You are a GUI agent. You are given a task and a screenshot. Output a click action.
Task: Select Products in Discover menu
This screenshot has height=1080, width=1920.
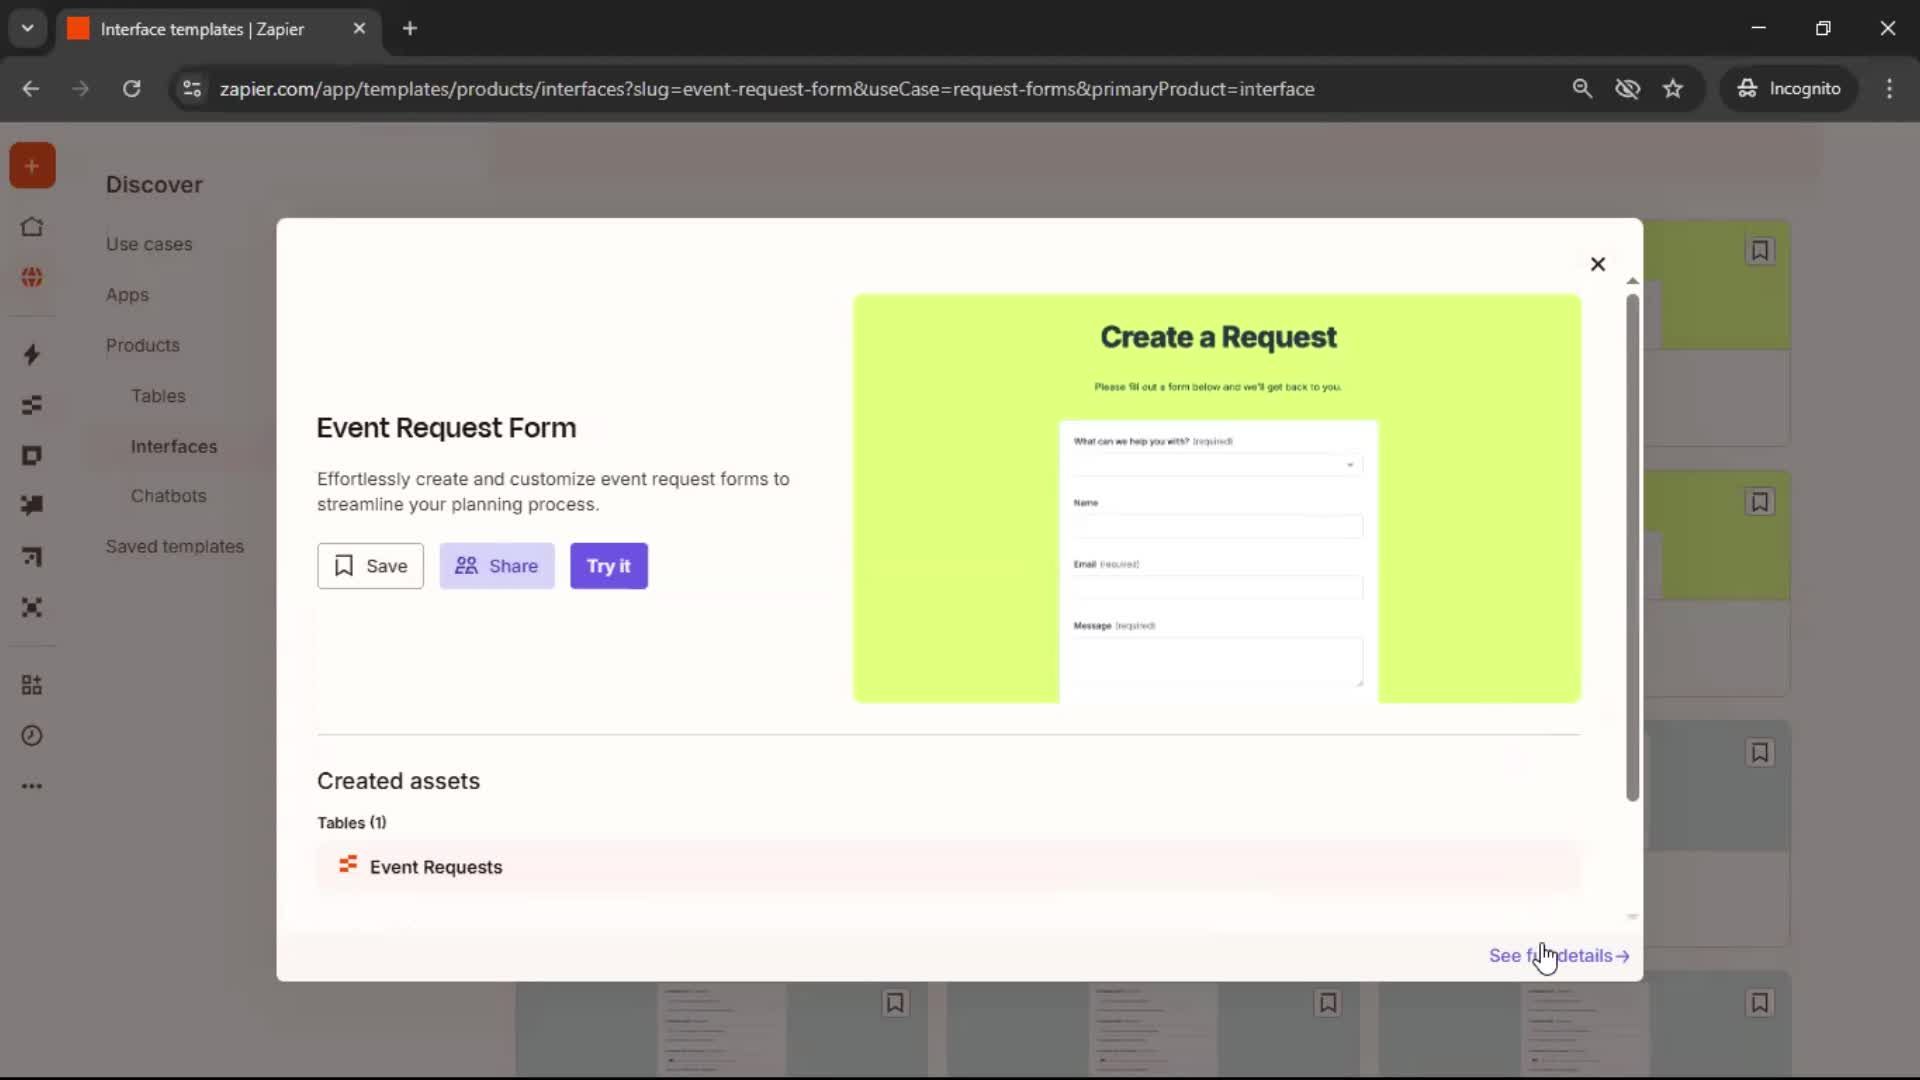click(143, 345)
